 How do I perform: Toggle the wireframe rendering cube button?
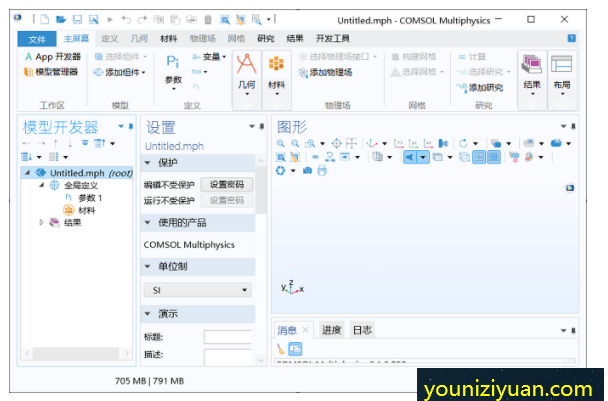pyautogui.click(x=464, y=157)
